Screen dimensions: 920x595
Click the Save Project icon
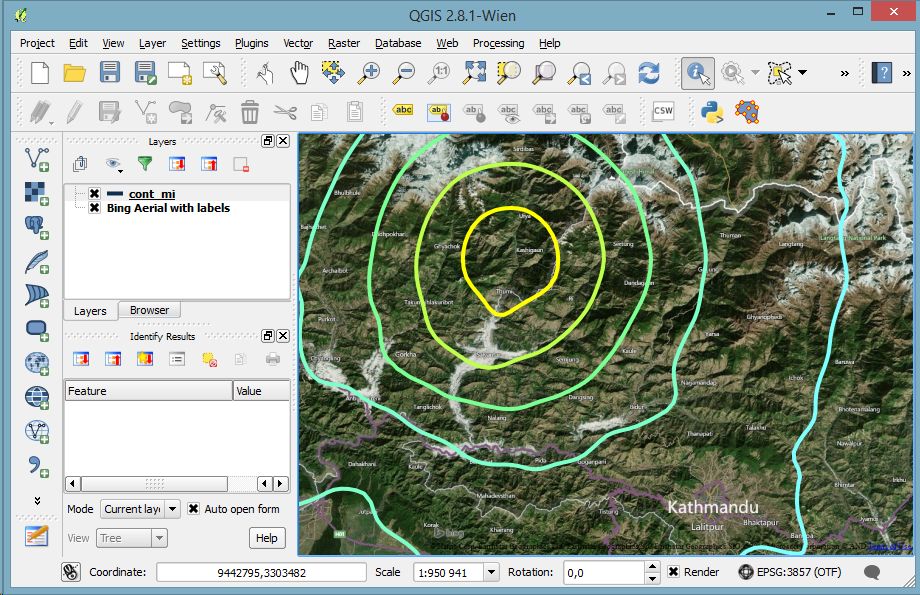[110, 73]
